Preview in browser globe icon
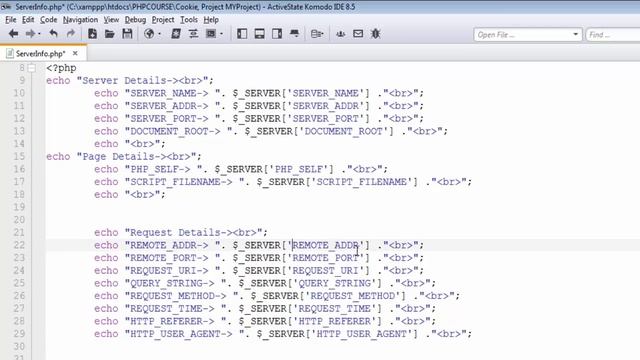 [149, 34]
